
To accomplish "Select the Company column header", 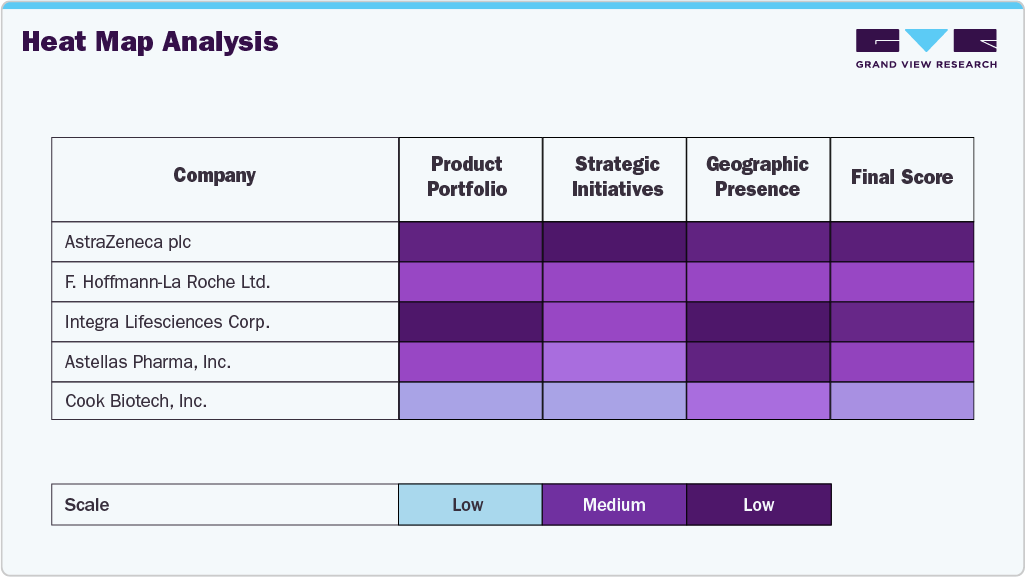I will pyautogui.click(x=215, y=176).
